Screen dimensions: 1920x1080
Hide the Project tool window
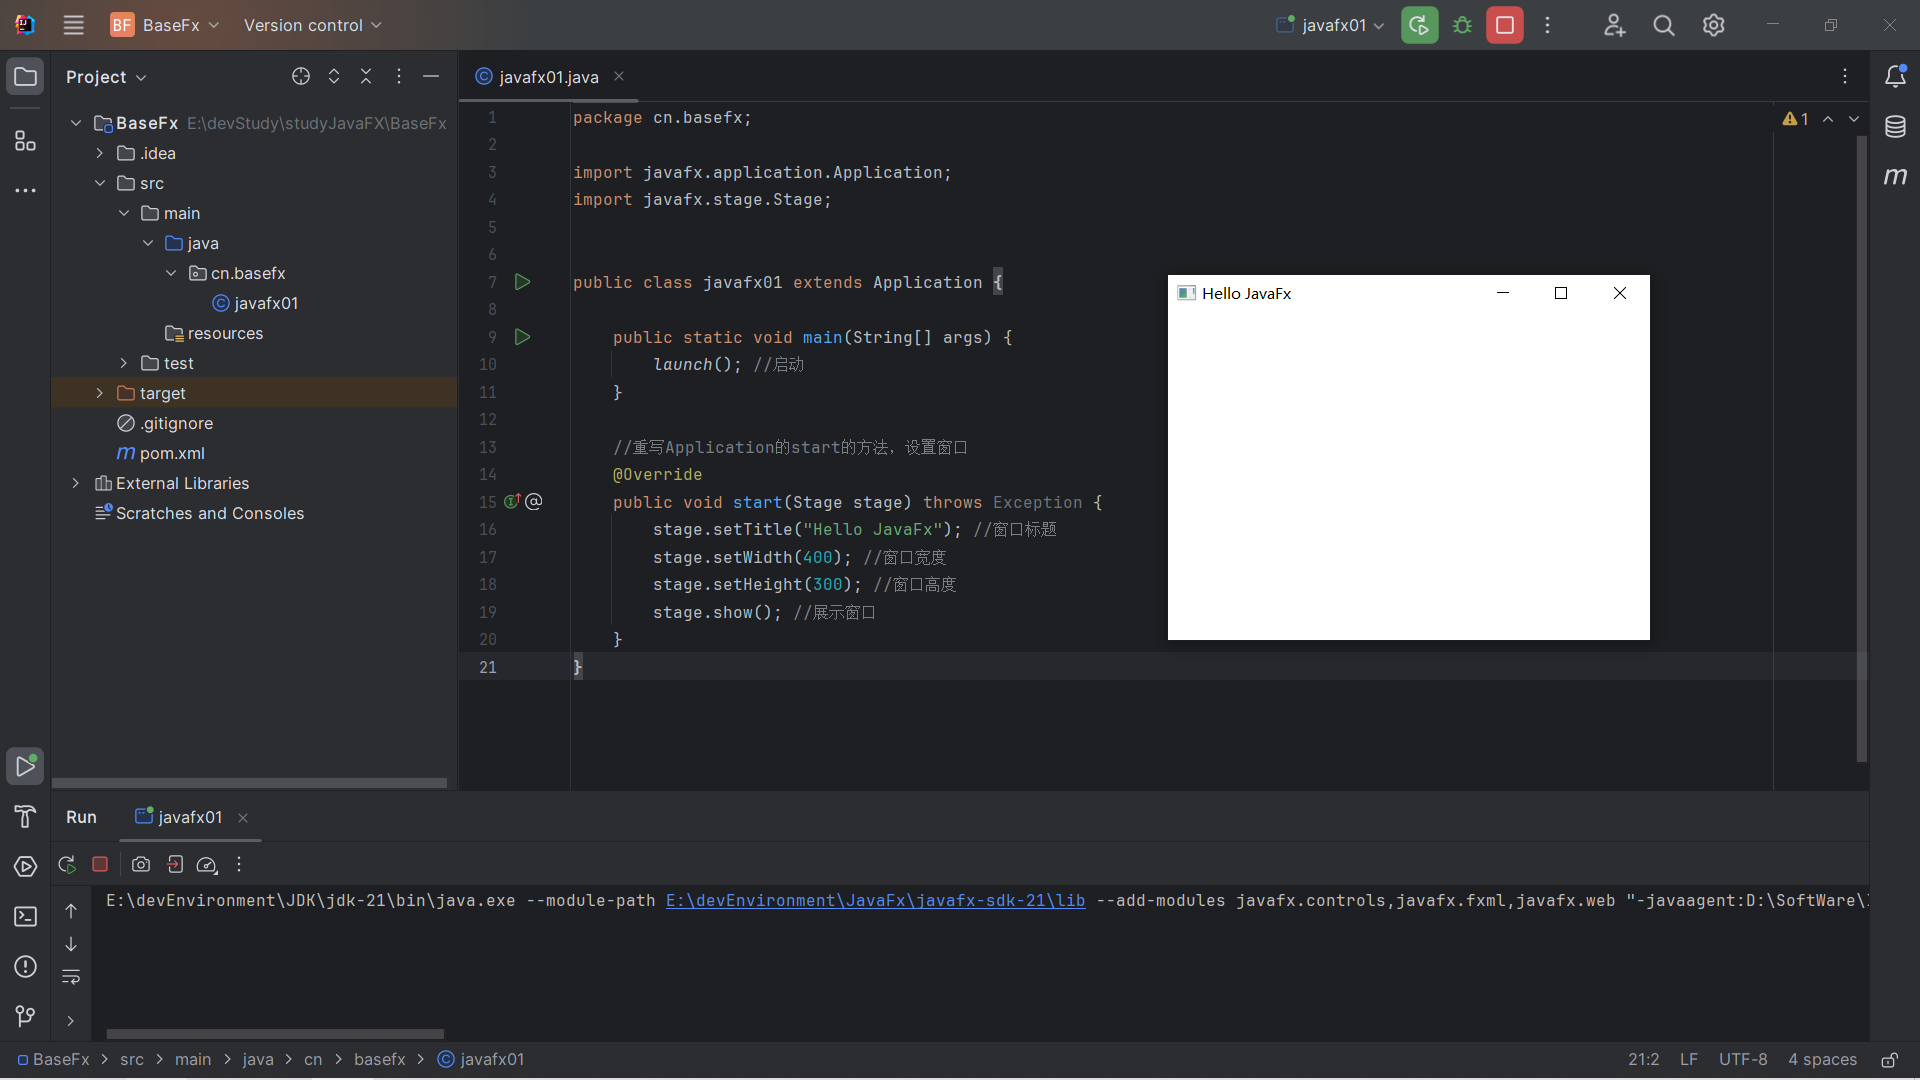(431, 76)
